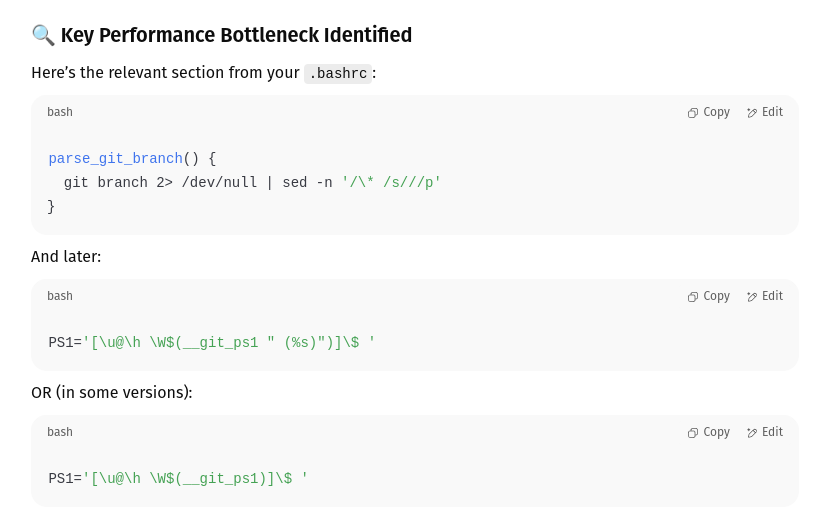This screenshot has width=824, height=517.
Task: Click the Key Performance Bottleneck Identified heading
Action: pos(236,35)
